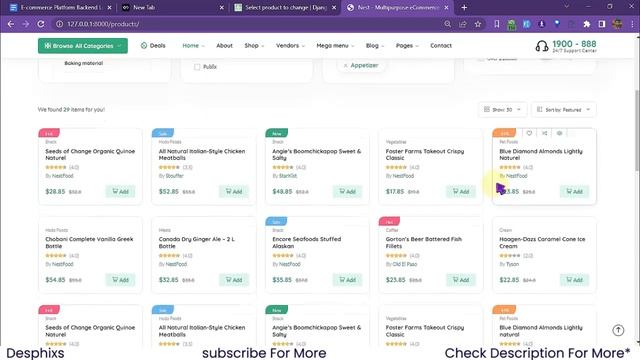Open Gorton's Beer Battered Fish Fillets product
Viewport: 640px width, 360px height.
[424, 243]
